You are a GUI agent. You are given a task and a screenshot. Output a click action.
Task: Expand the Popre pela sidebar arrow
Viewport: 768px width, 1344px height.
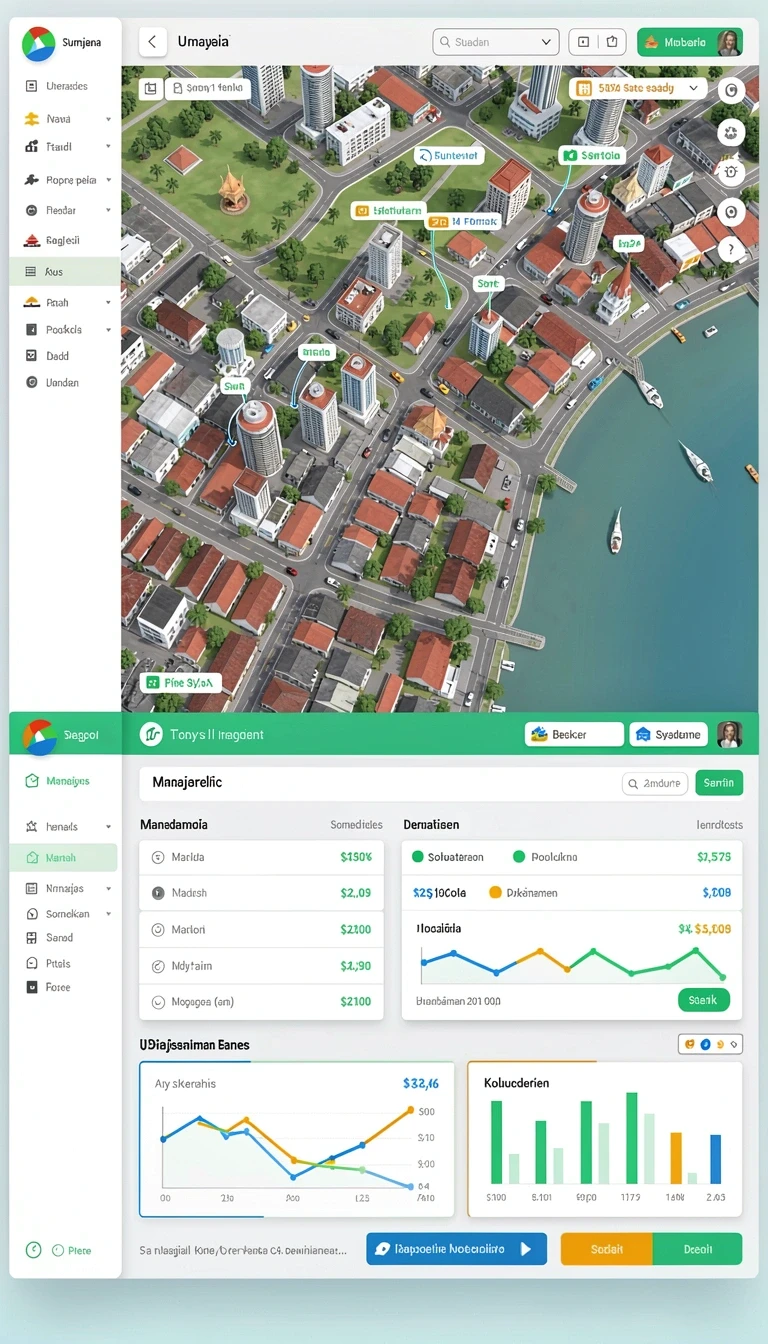pyautogui.click(x=108, y=181)
